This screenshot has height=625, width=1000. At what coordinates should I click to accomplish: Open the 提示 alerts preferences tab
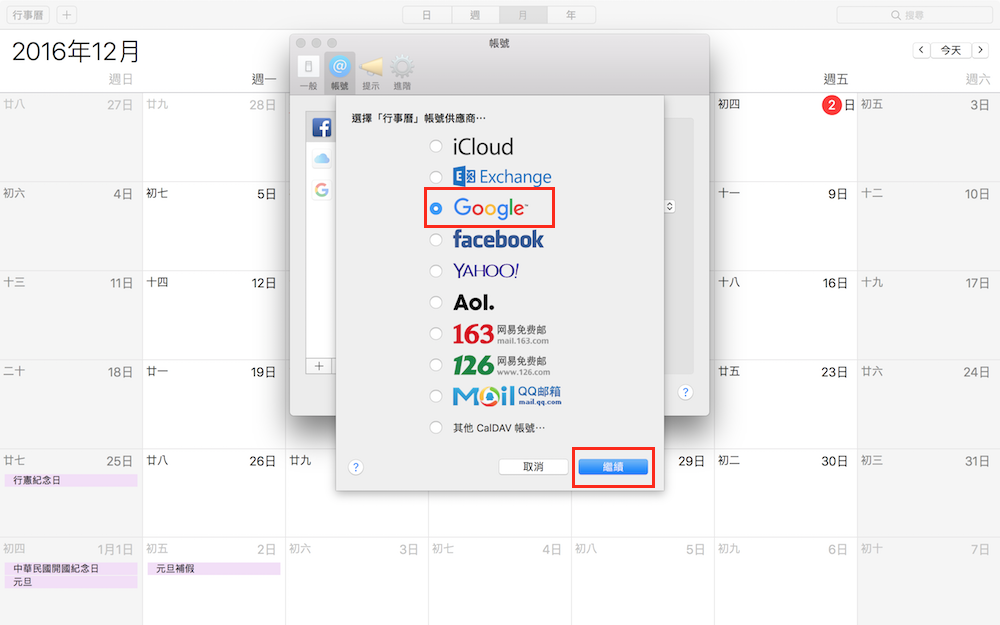371,72
